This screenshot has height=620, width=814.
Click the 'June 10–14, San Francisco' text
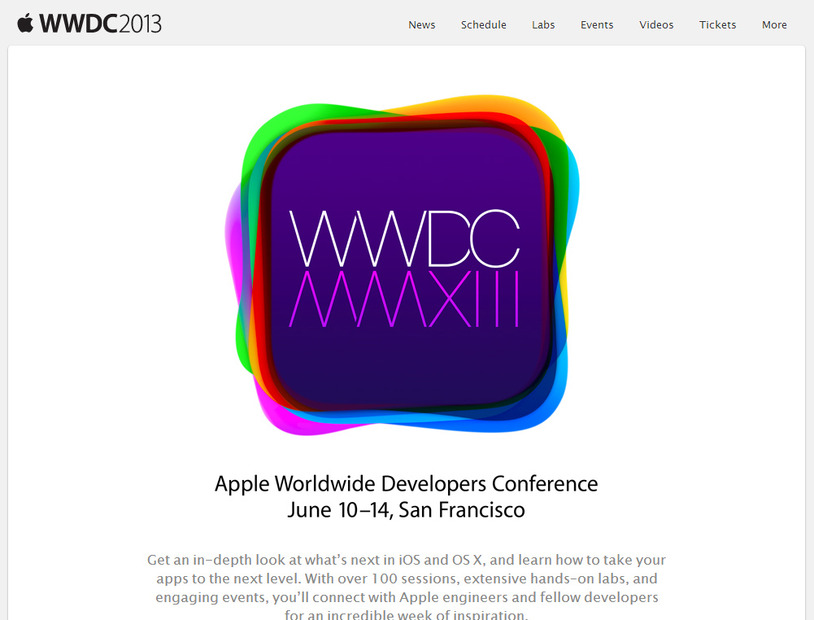click(406, 510)
